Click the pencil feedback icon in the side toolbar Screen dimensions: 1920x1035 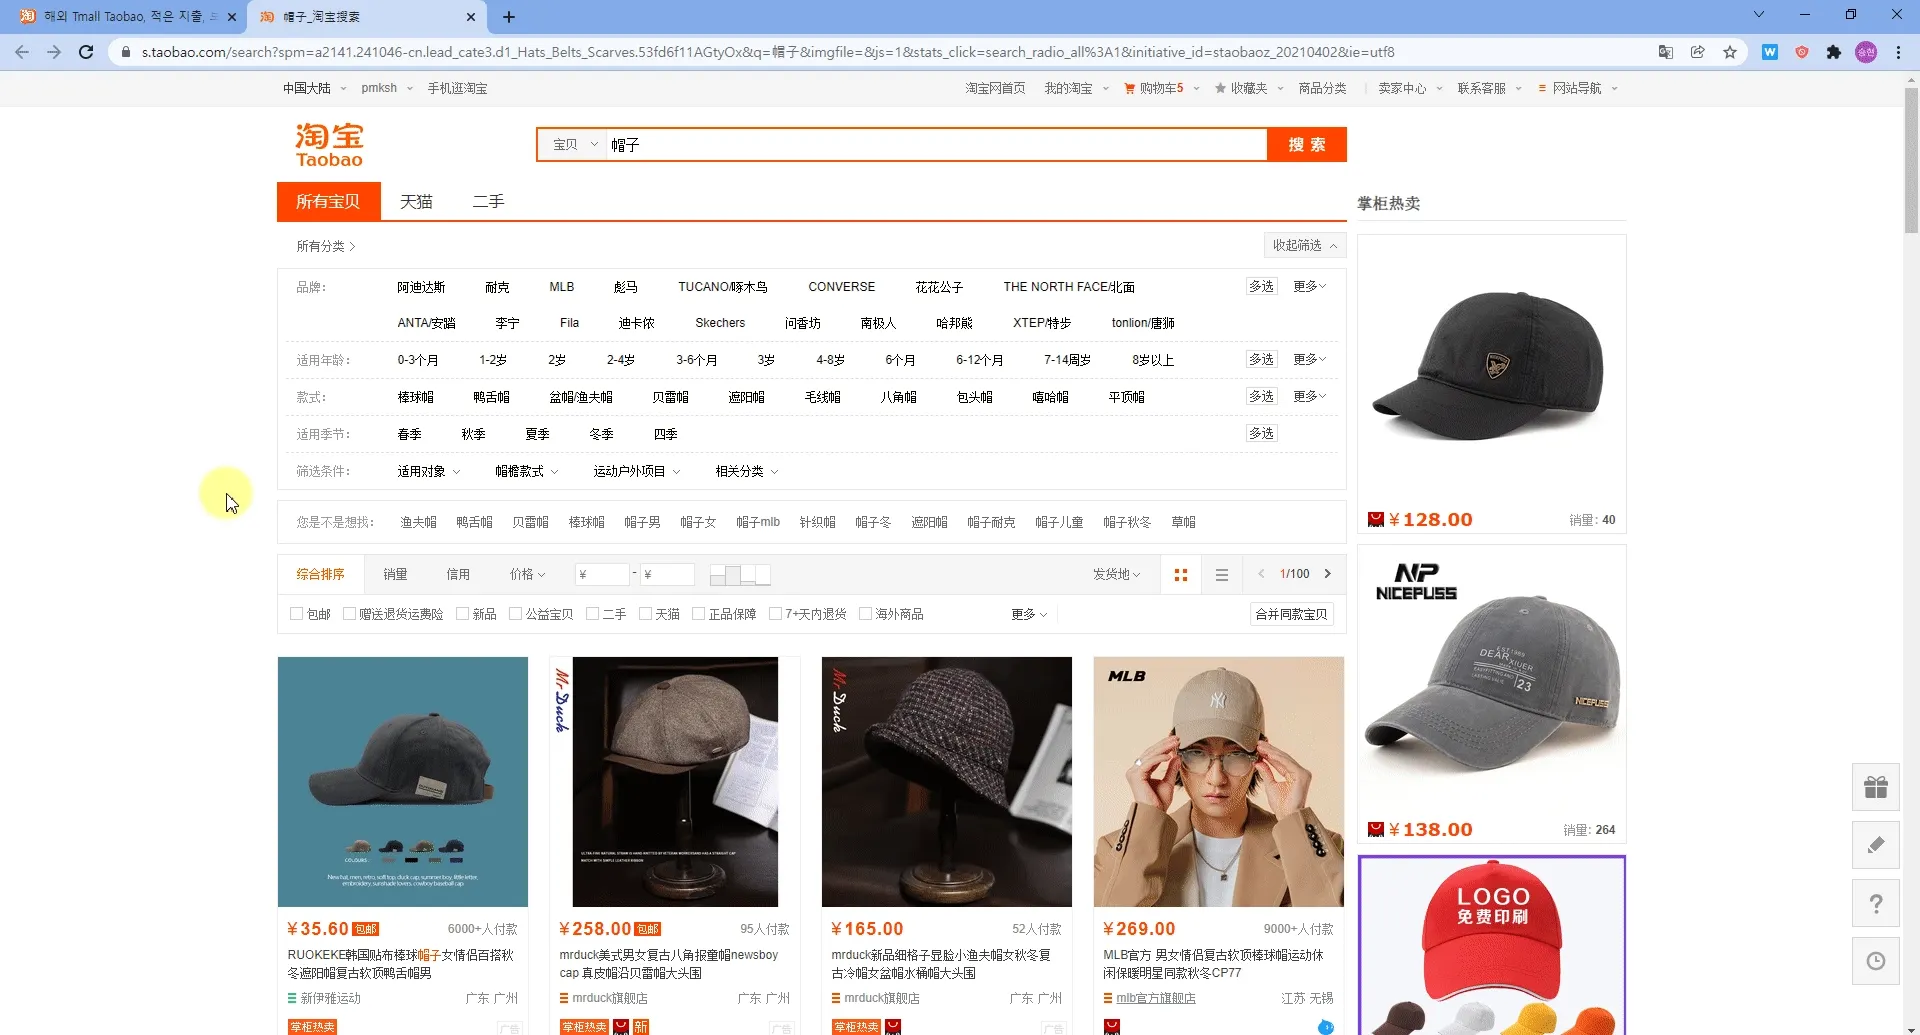(x=1876, y=845)
